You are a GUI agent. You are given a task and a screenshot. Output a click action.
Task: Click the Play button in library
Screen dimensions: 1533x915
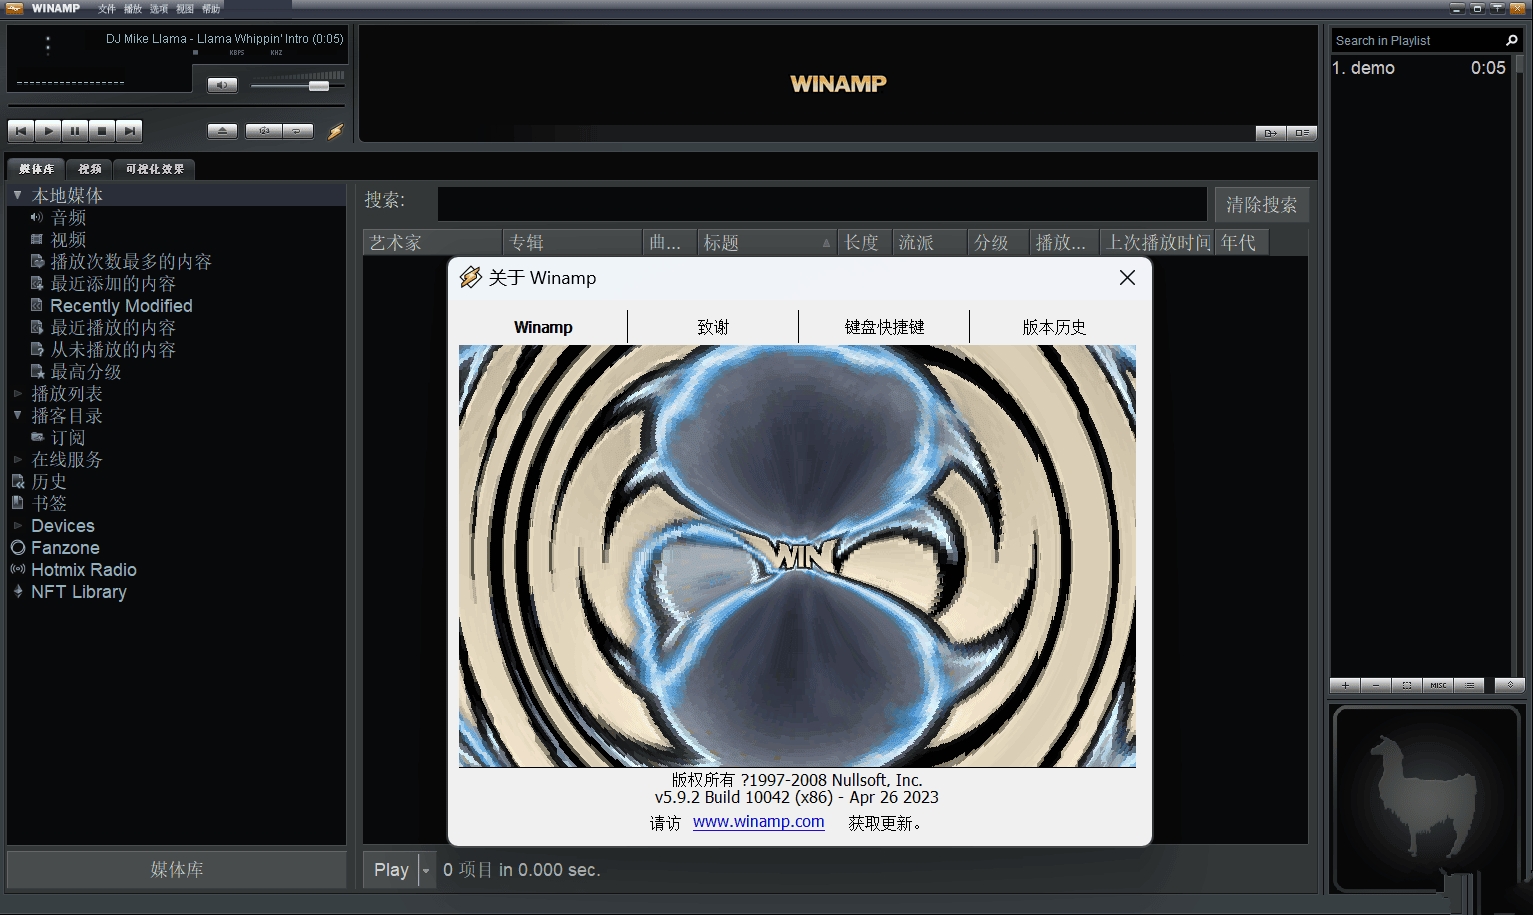click(391, 870)
